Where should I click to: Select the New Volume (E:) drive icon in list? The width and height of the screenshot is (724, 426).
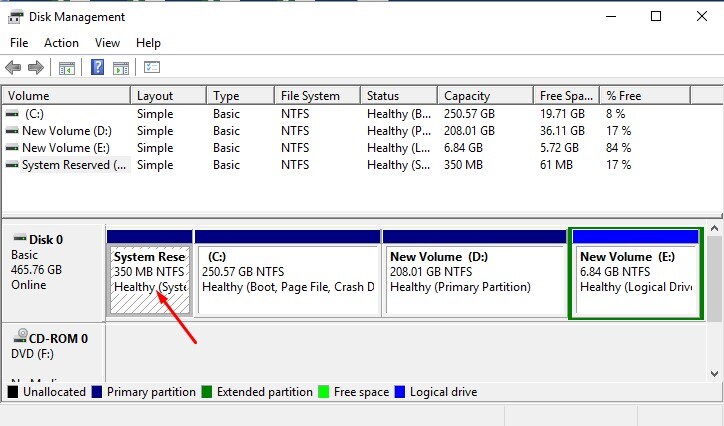12,148
